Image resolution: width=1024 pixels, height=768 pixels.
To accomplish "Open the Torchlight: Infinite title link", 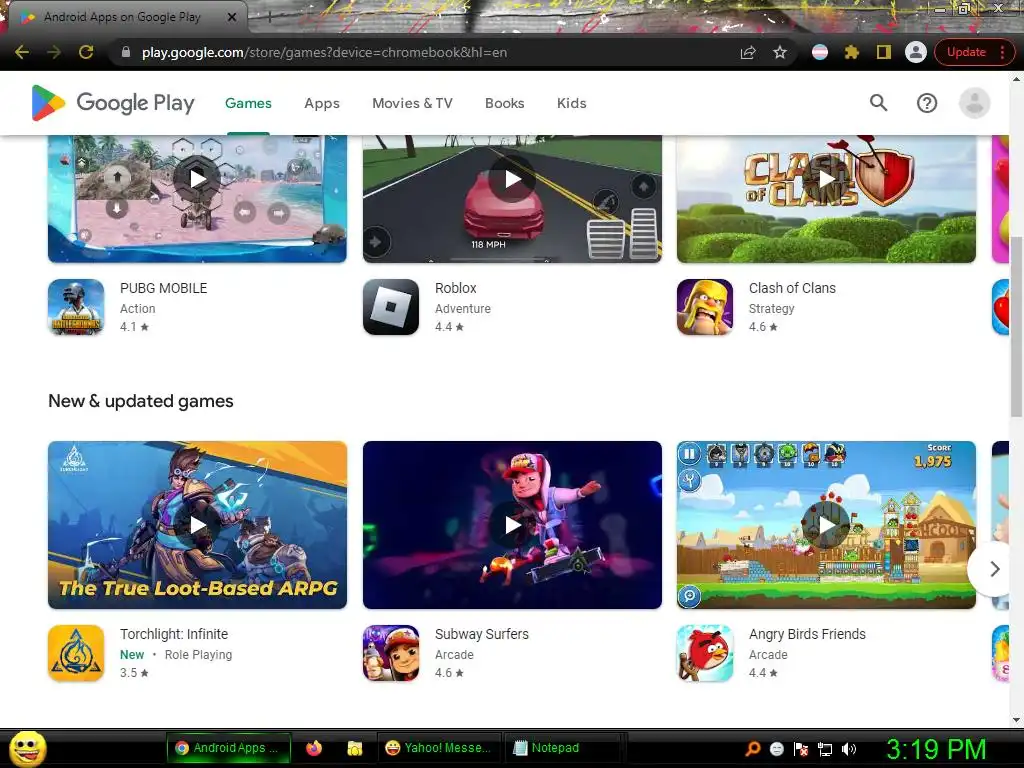I will (x=174, y=634).
